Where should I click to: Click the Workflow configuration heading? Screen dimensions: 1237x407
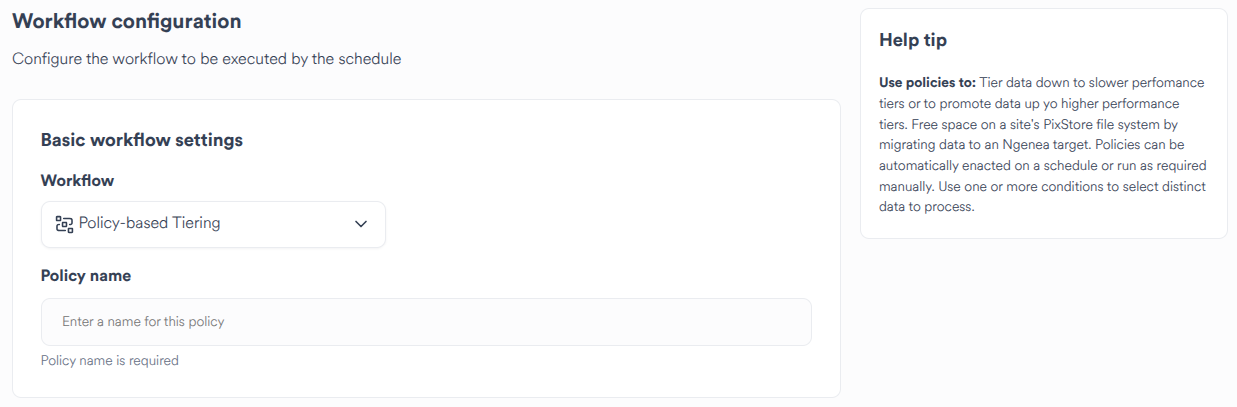click(x=126, y=21)
